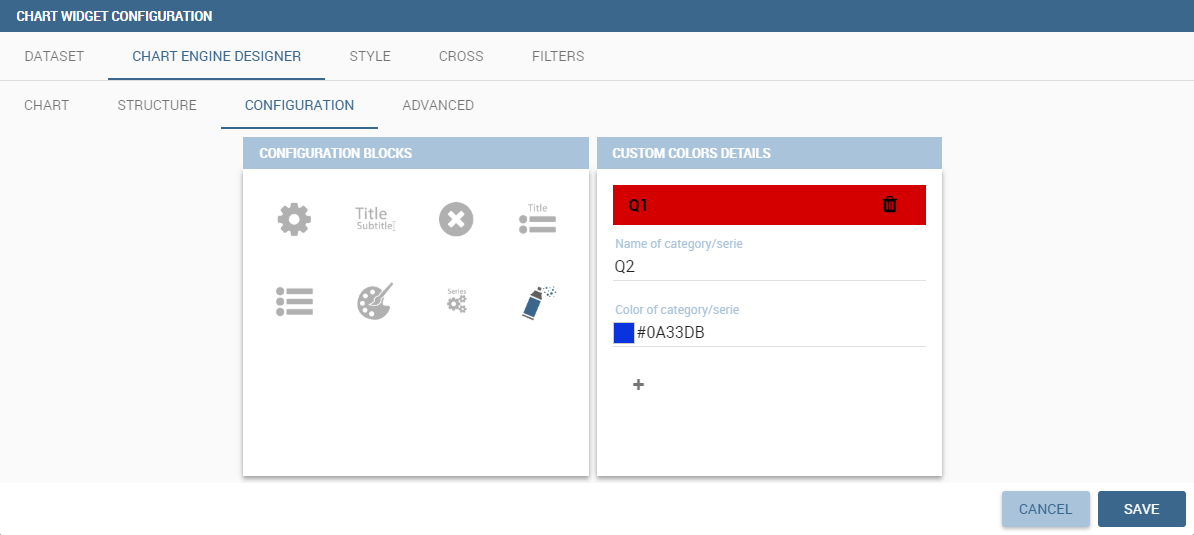This screenshot has height=535, width=1194.
Task: Select the Configuration sub-tab
Action: coord(299,105)
